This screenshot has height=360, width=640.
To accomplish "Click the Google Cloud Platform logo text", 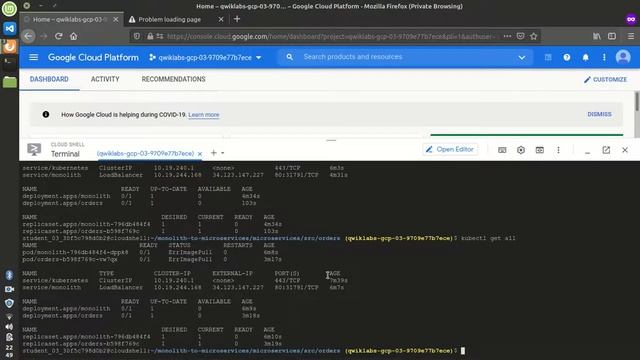I will pyautogui.click(x=93, y=58).
